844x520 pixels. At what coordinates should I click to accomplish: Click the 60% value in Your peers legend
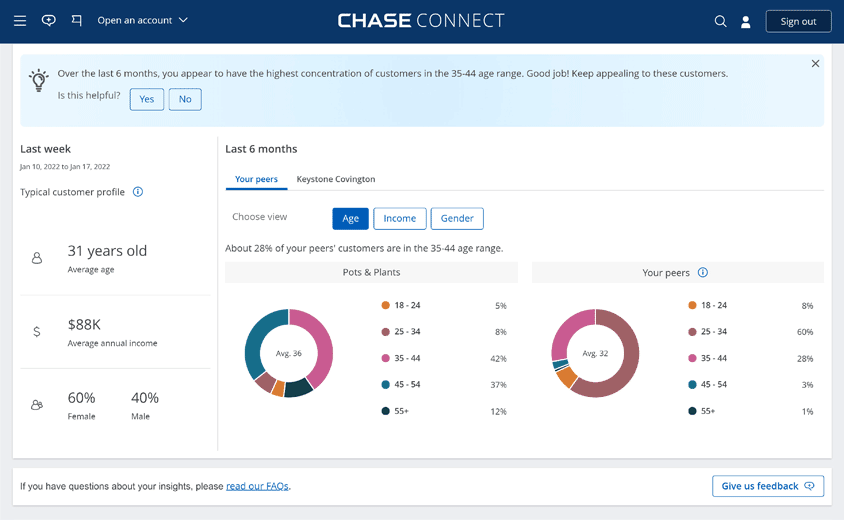805,332
